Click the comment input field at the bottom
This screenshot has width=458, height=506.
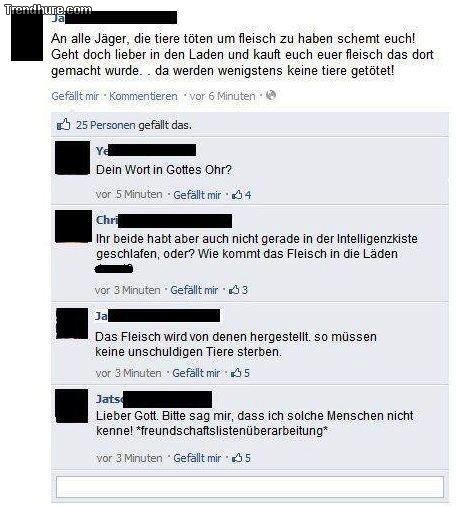250,487
